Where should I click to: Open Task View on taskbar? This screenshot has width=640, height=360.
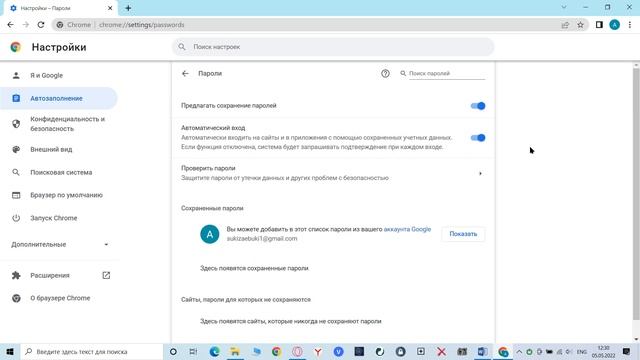click(x=193, y=351)
